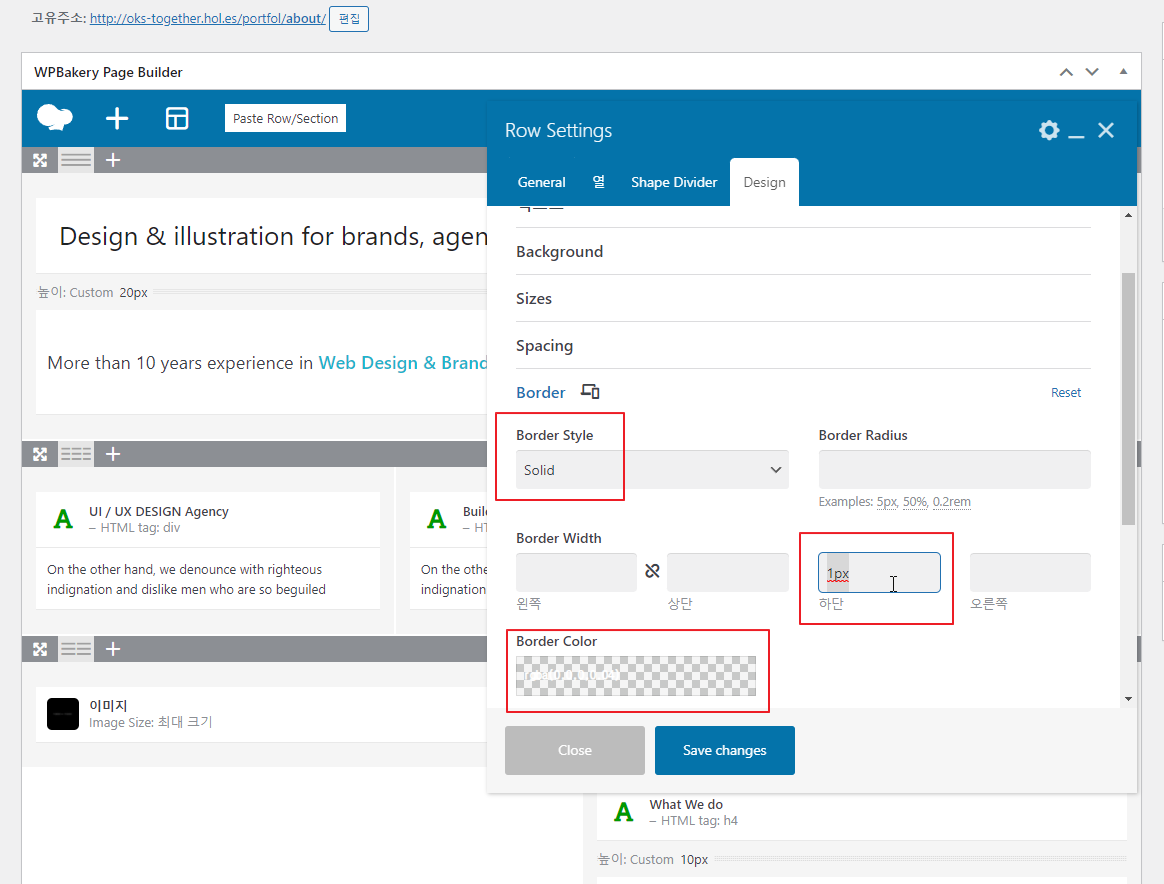Click the permalink URL link
This screenshot has width=1164, height=884.
pyautogui.click(x=208, y=19)
